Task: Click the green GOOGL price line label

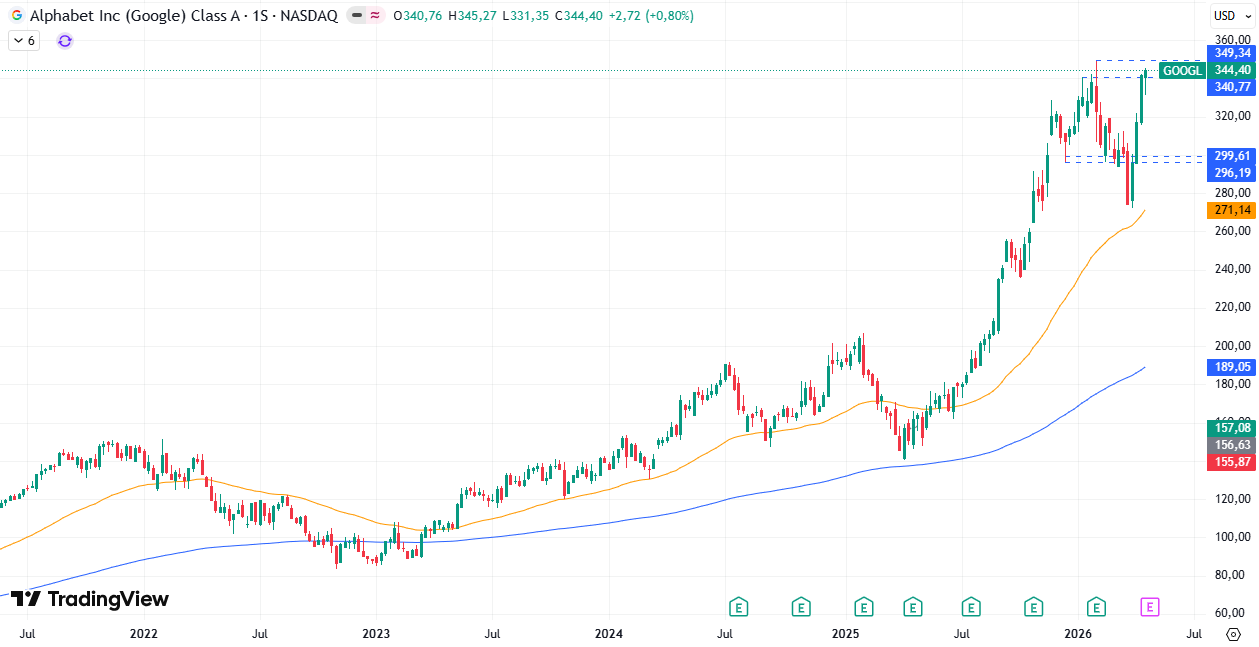Action: click(x=1182, y=70)
